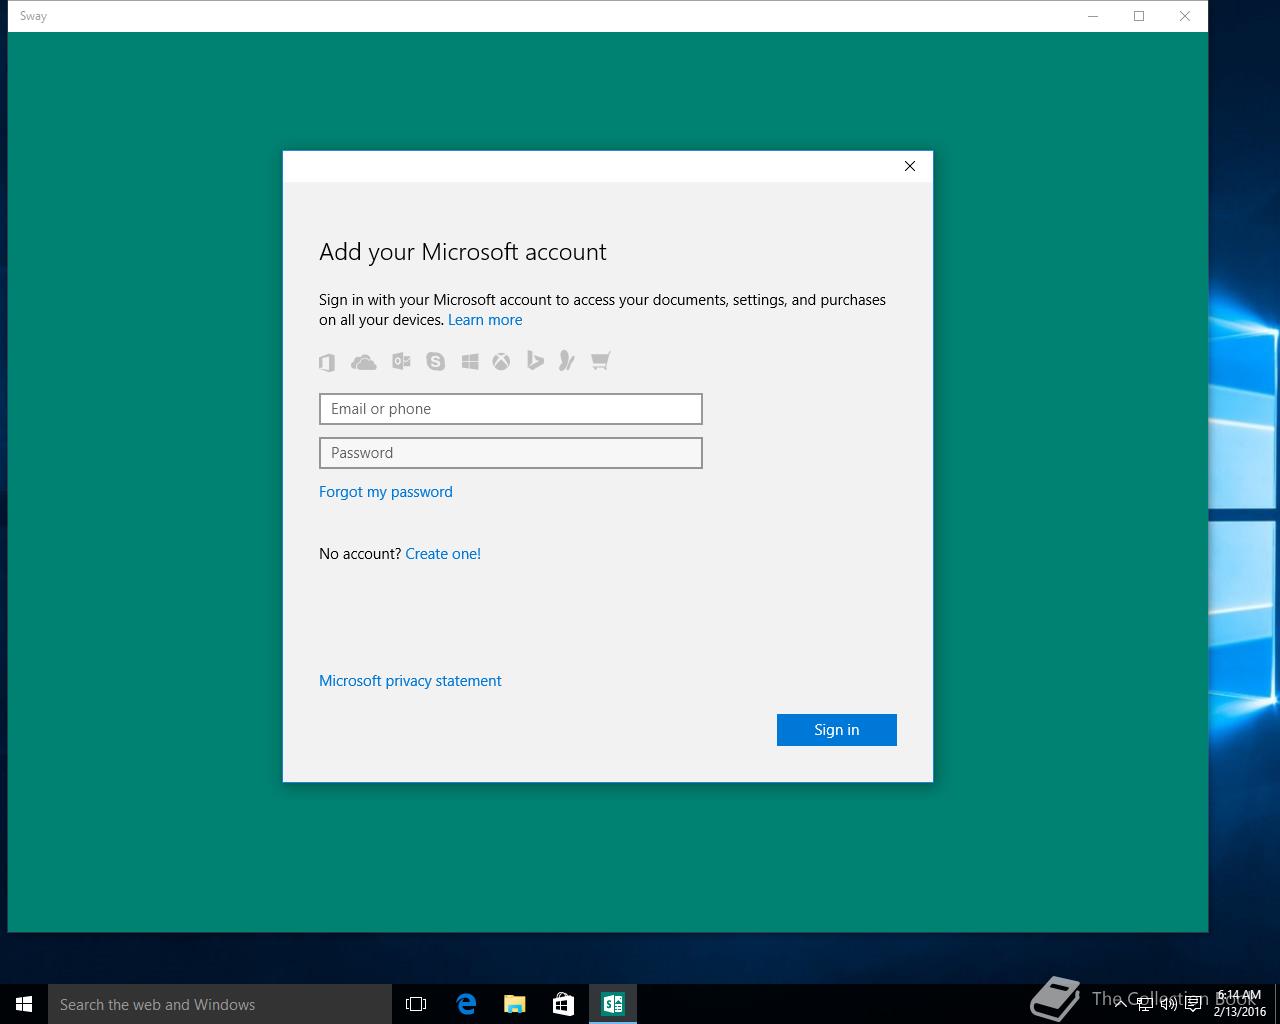Image resolution: width=1280 pixels, height=1024 pixels.
Task: Open the Learn more link
Action: coord(485,320)
